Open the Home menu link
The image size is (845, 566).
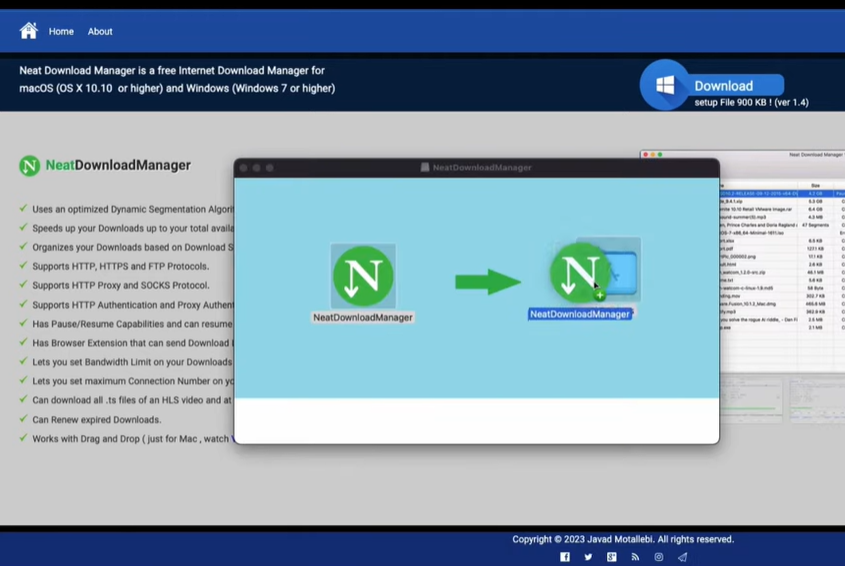[61, 32]
